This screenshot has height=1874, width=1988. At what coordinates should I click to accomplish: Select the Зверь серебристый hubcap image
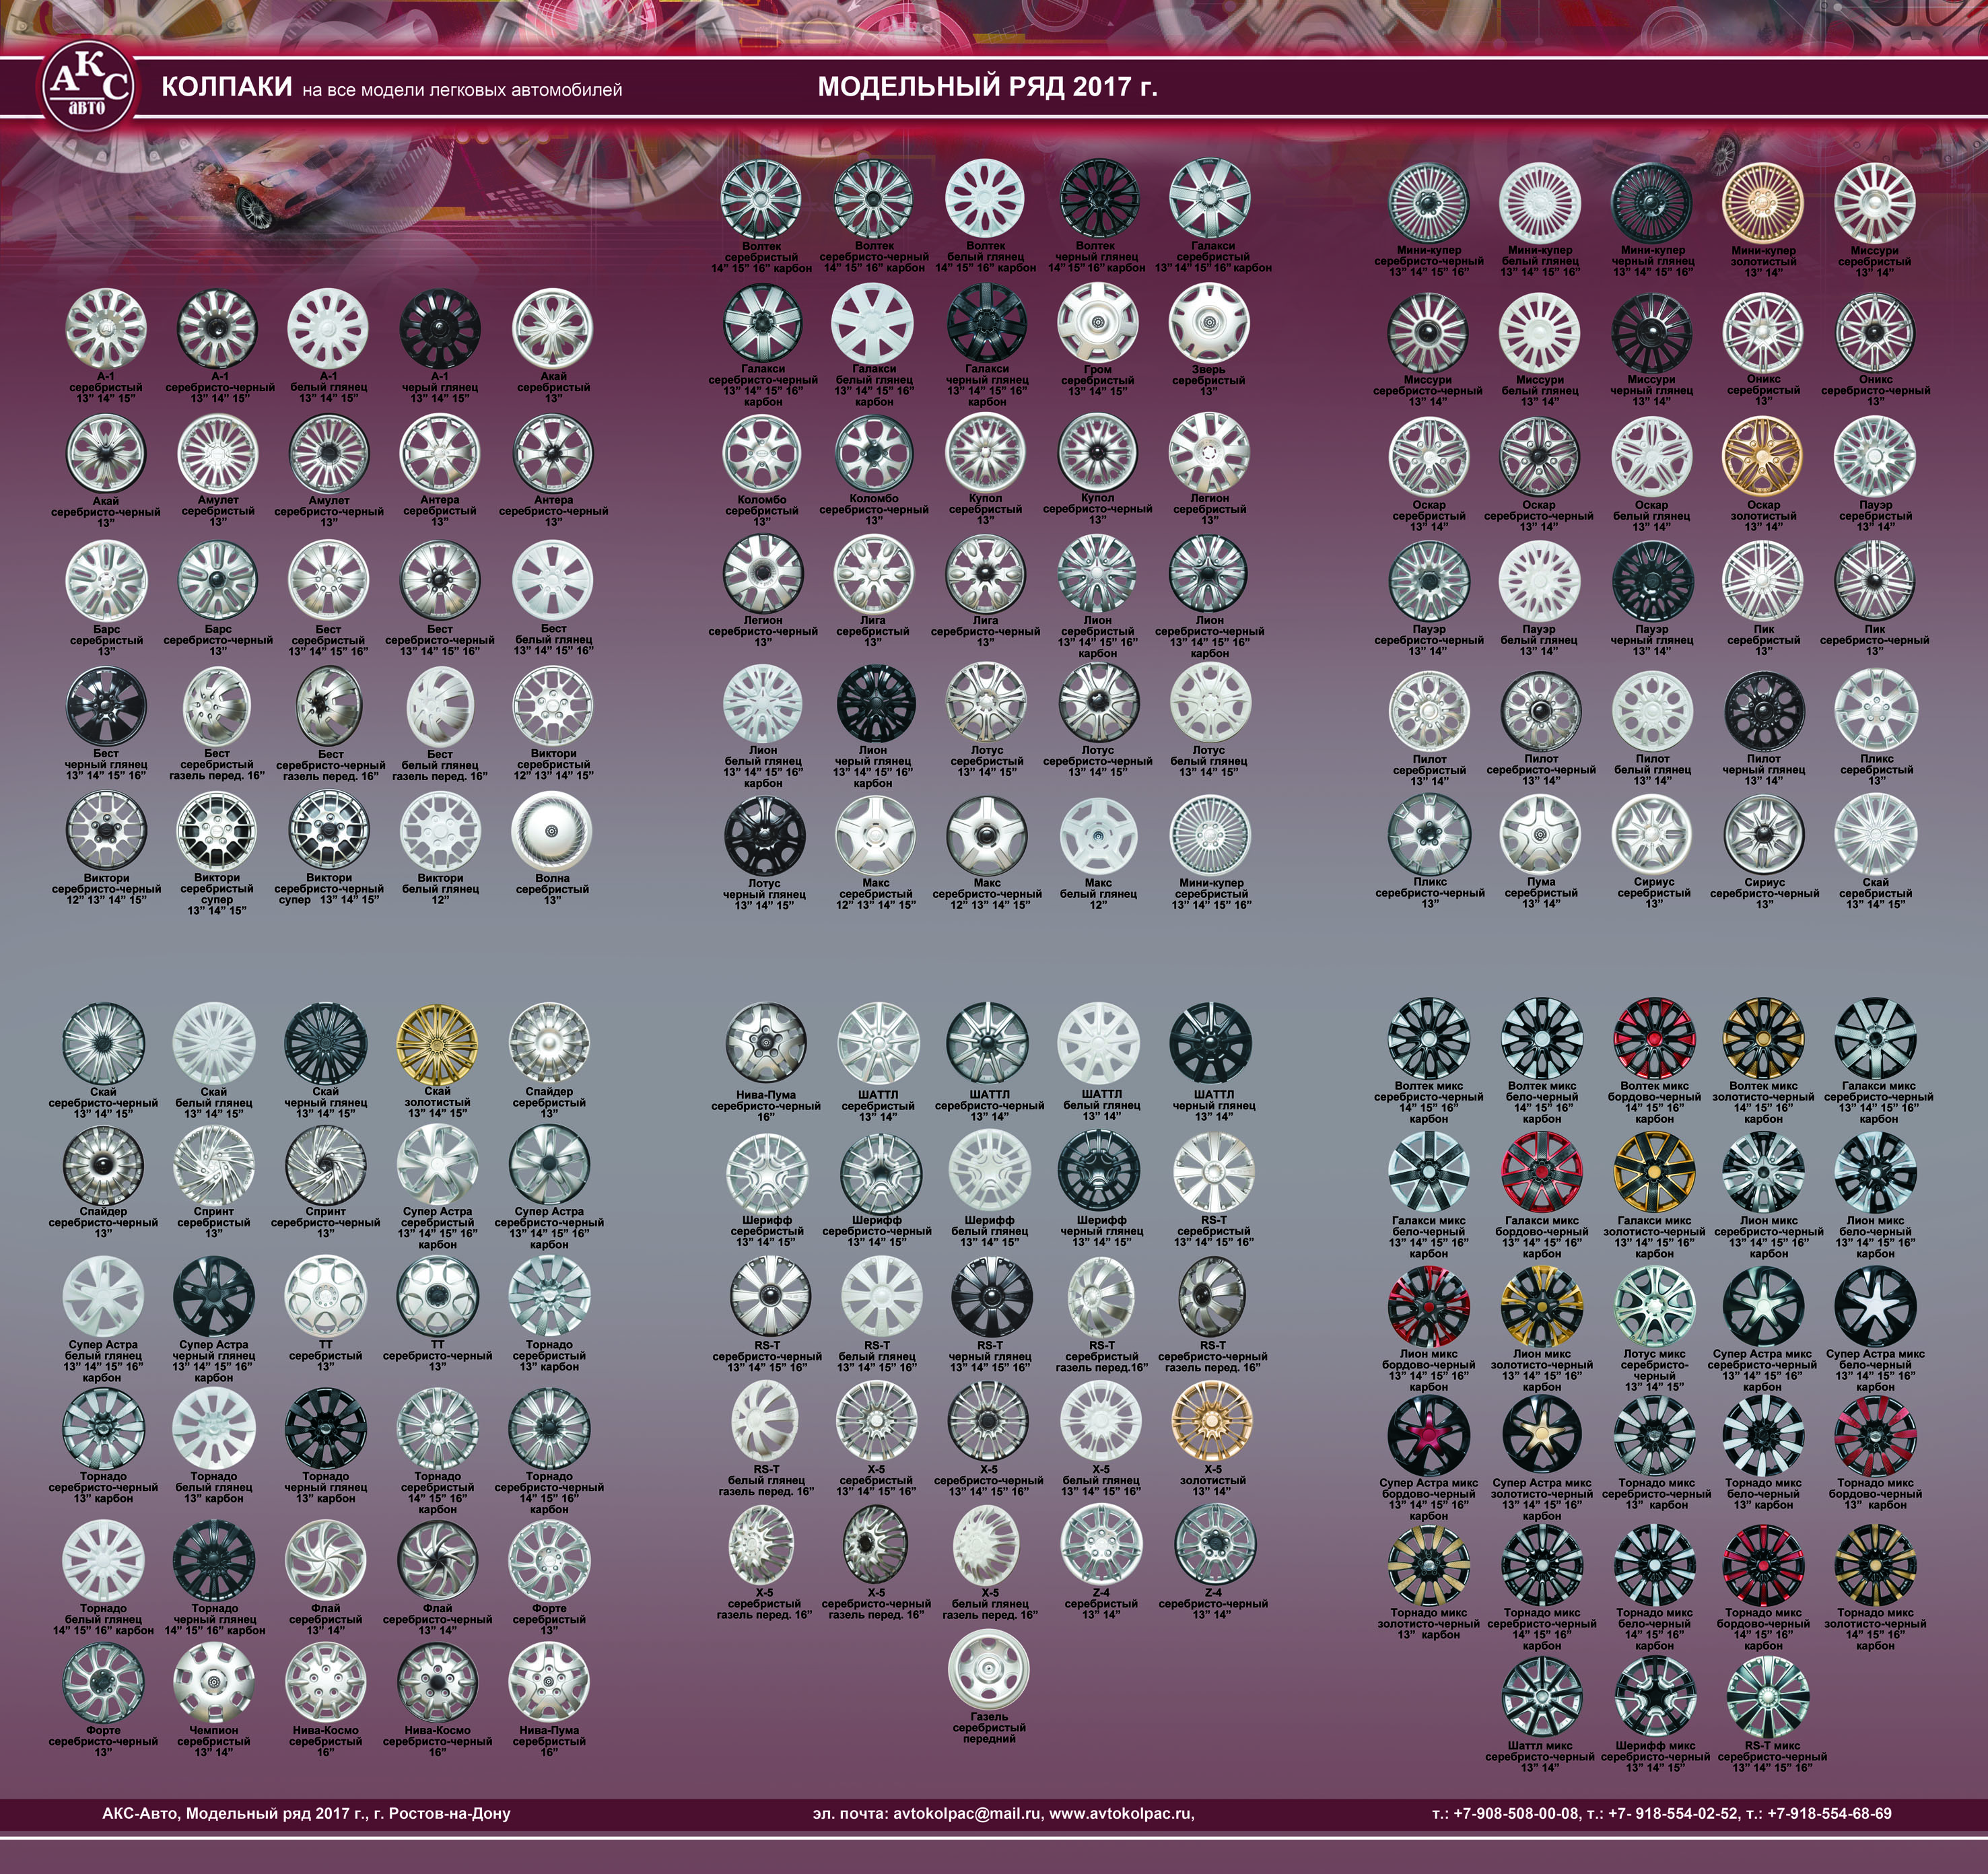[x=1208, y=323]
